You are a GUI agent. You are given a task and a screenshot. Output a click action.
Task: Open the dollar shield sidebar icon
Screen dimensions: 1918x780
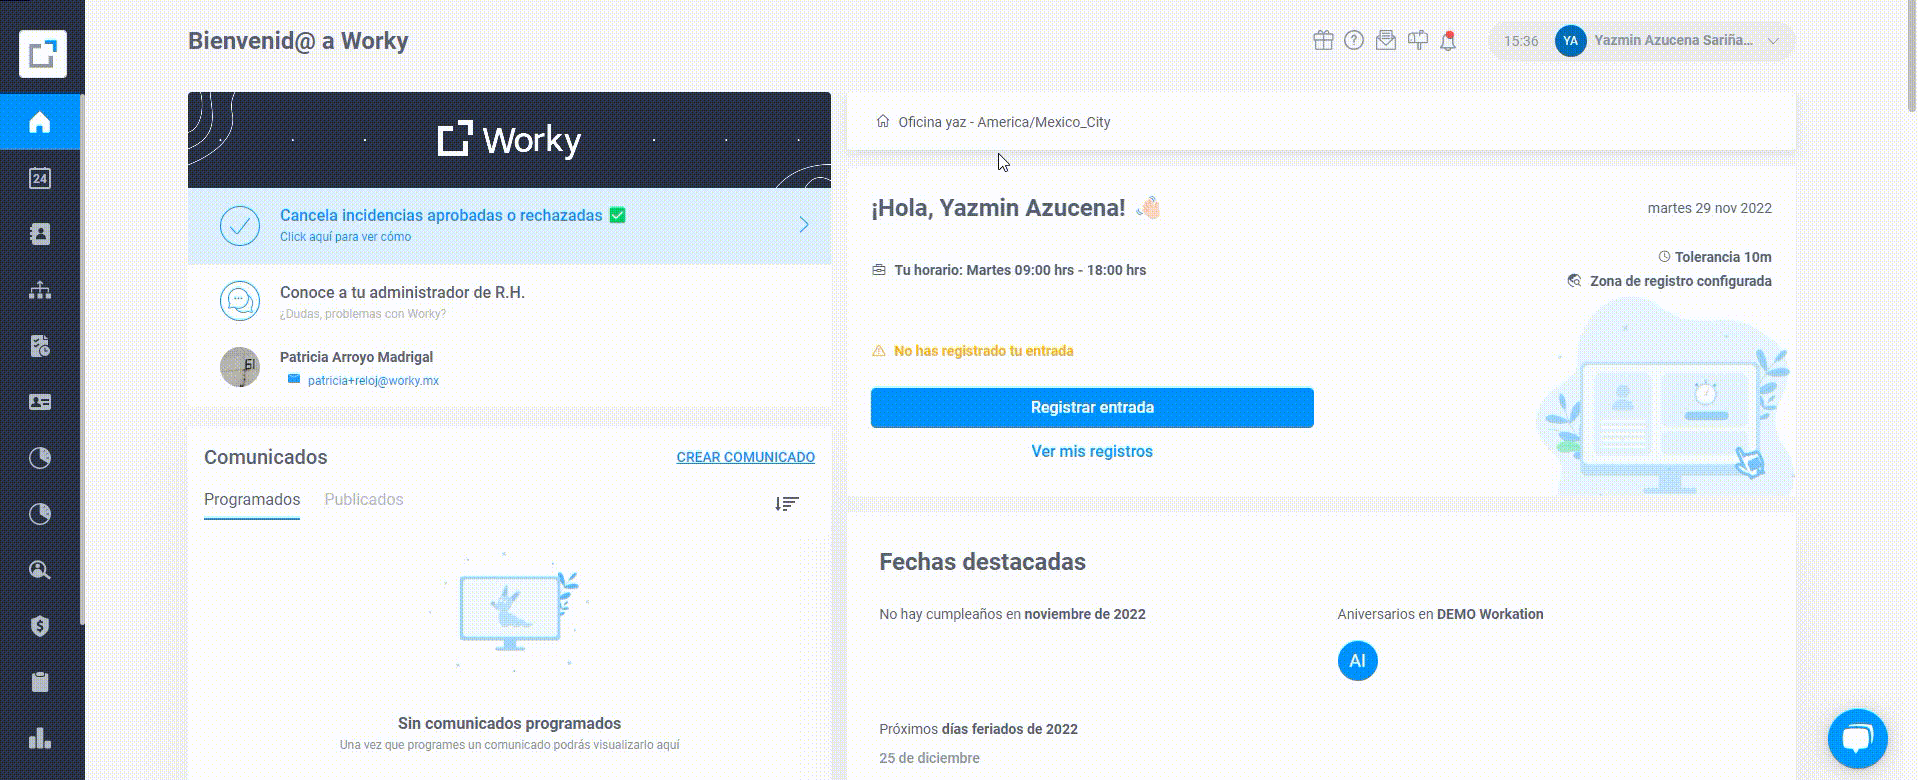pos(40,626)
